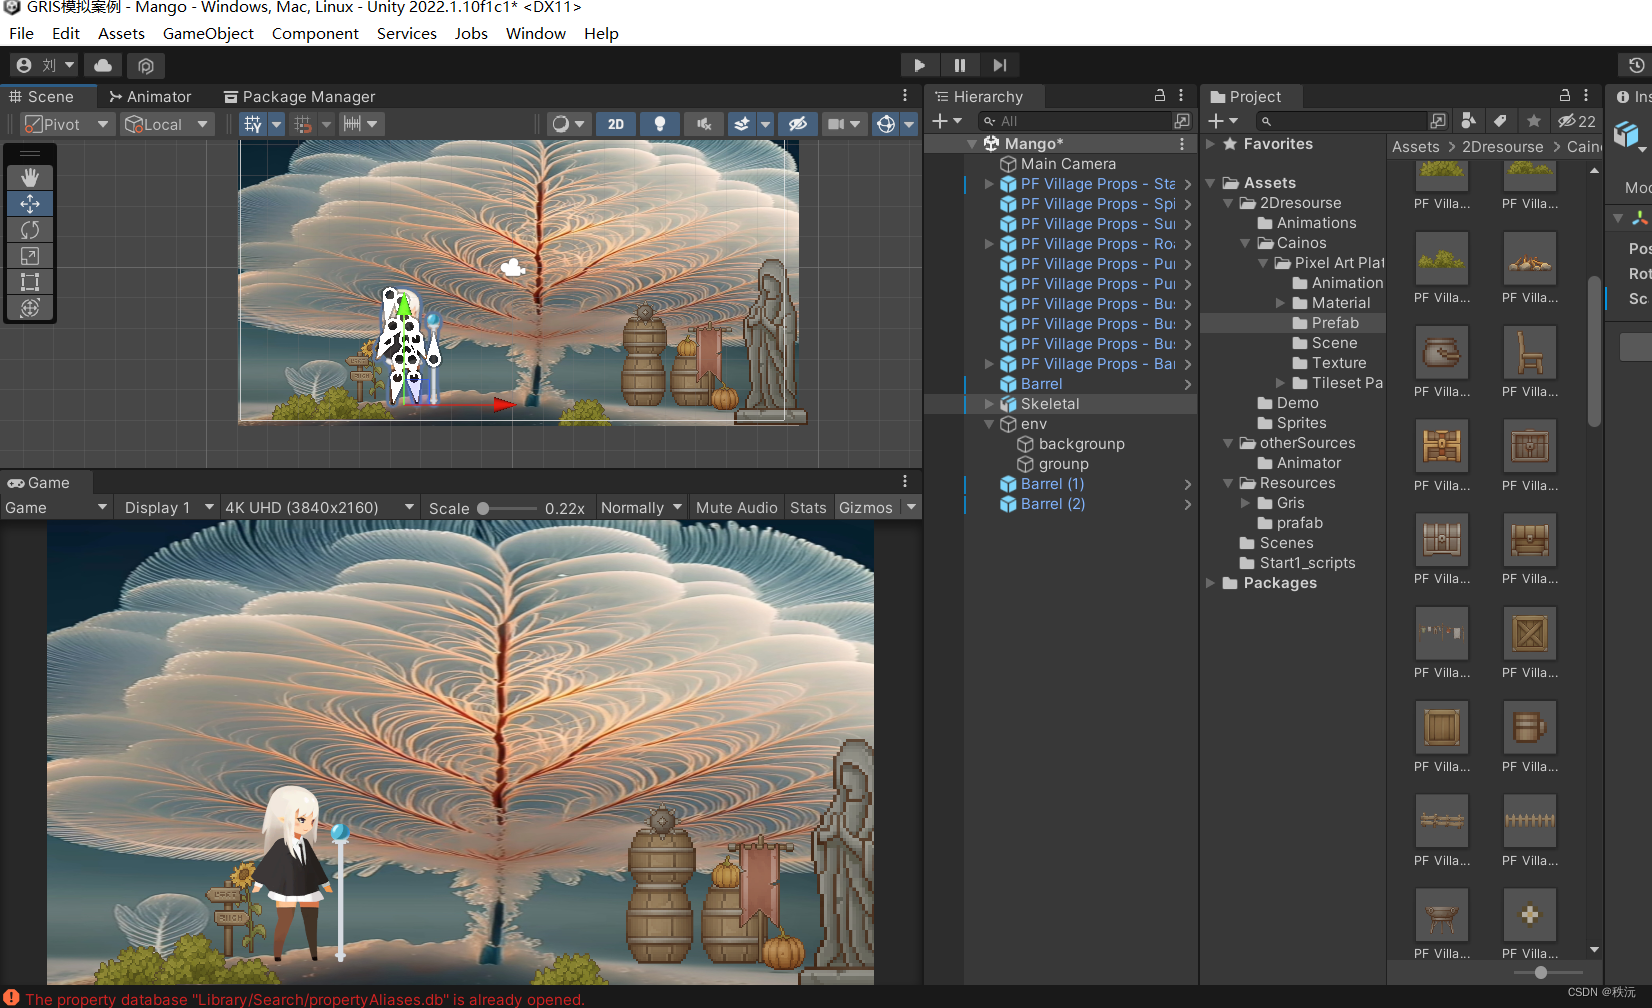Open the Game view mode dropdown

56,508
